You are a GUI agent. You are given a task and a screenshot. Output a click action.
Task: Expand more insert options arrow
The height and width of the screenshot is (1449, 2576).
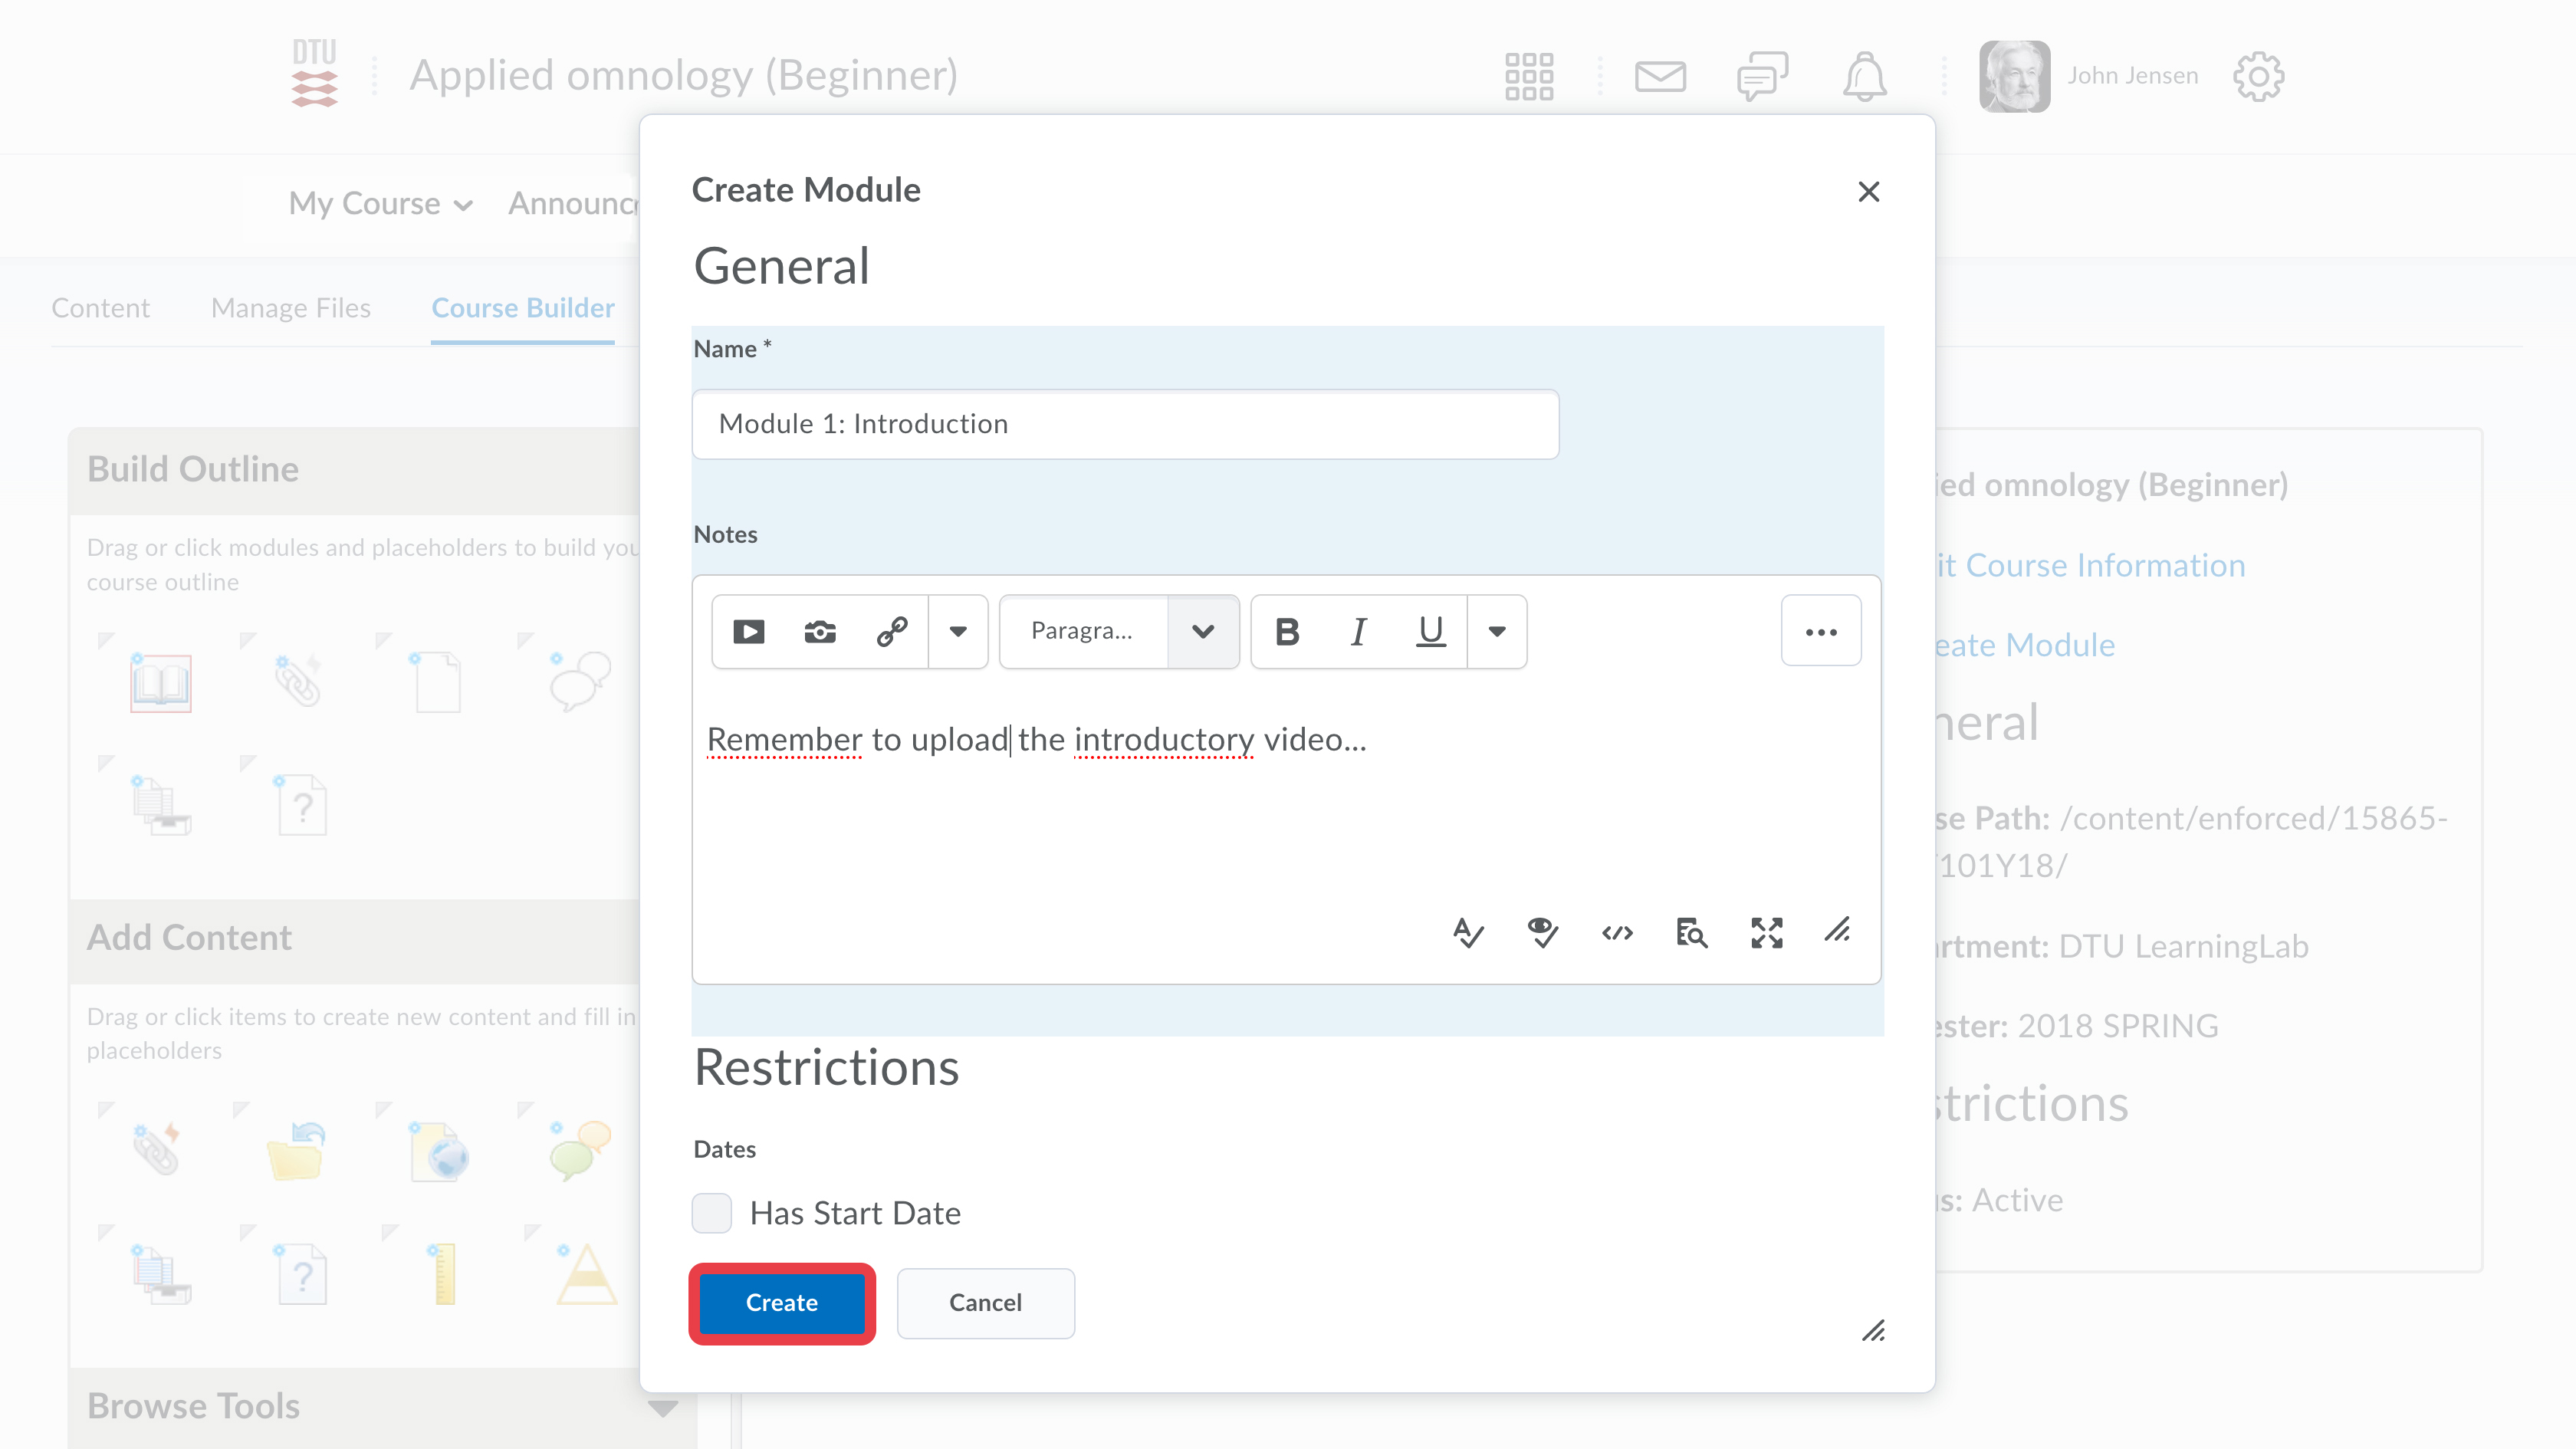958,632
